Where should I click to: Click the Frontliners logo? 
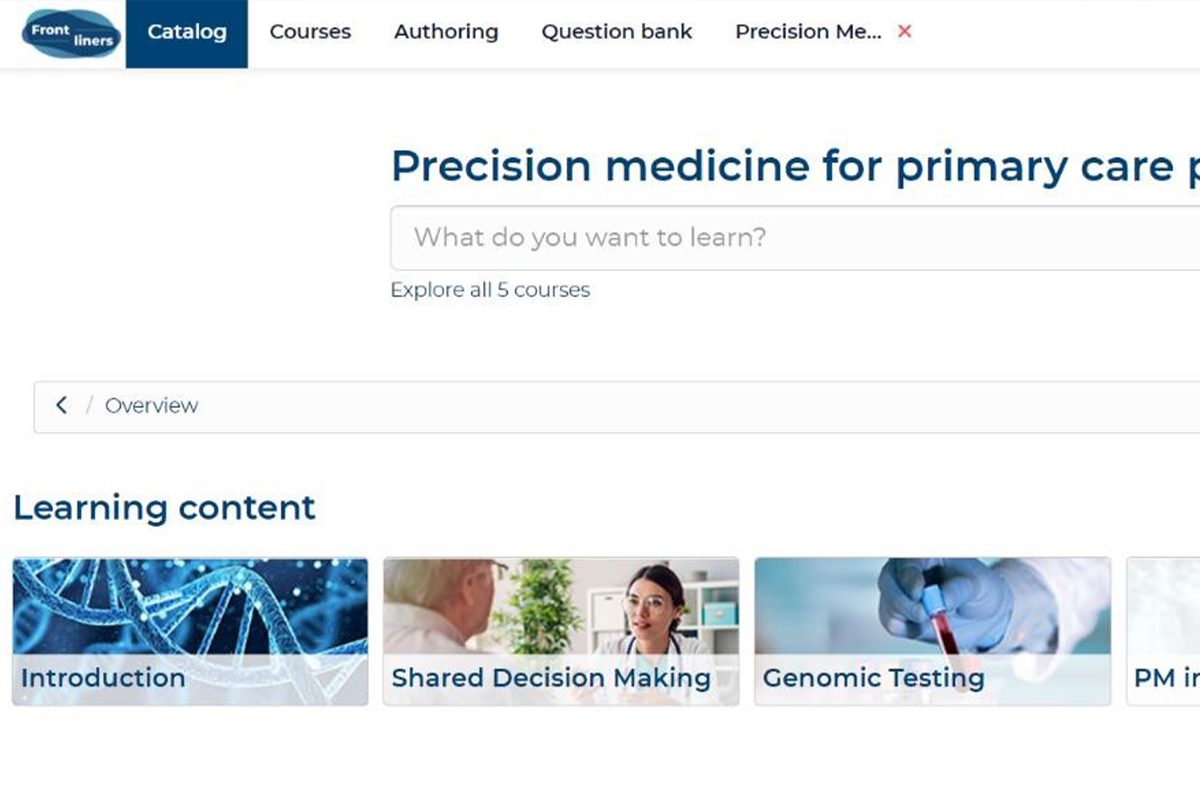click(71, 33)
